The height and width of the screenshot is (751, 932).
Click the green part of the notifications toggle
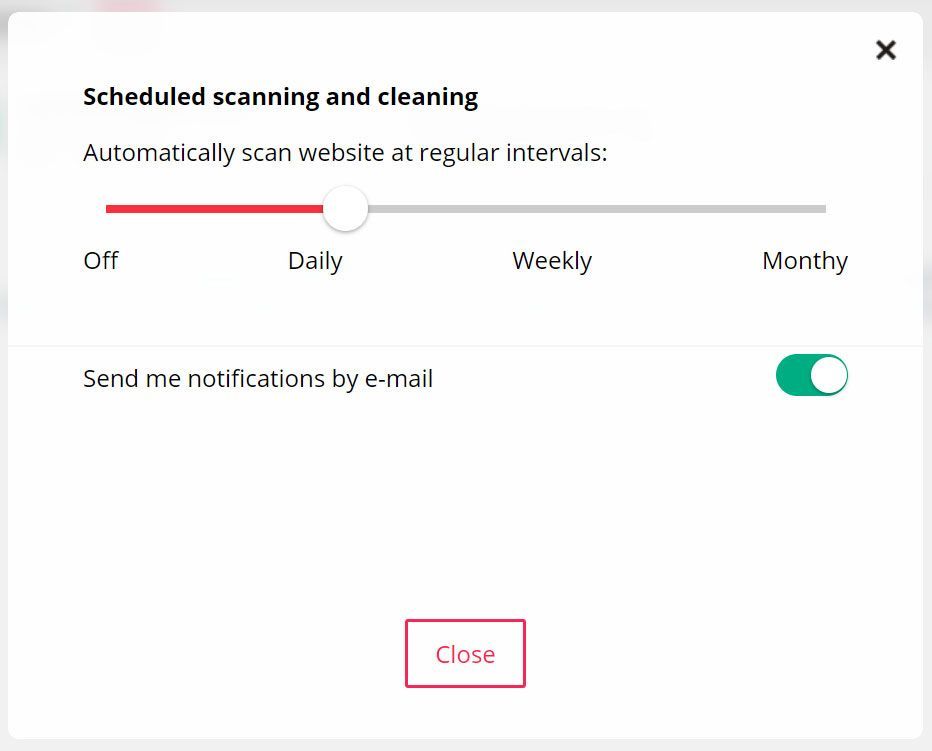tap(792, 376)
